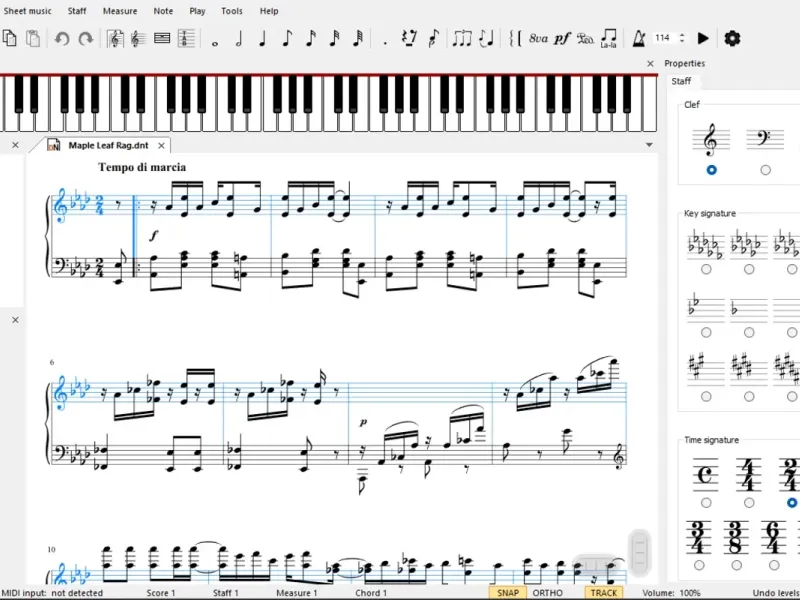Select the treble clef radio button
Screen dimensions: 800x600
(711, 170)
